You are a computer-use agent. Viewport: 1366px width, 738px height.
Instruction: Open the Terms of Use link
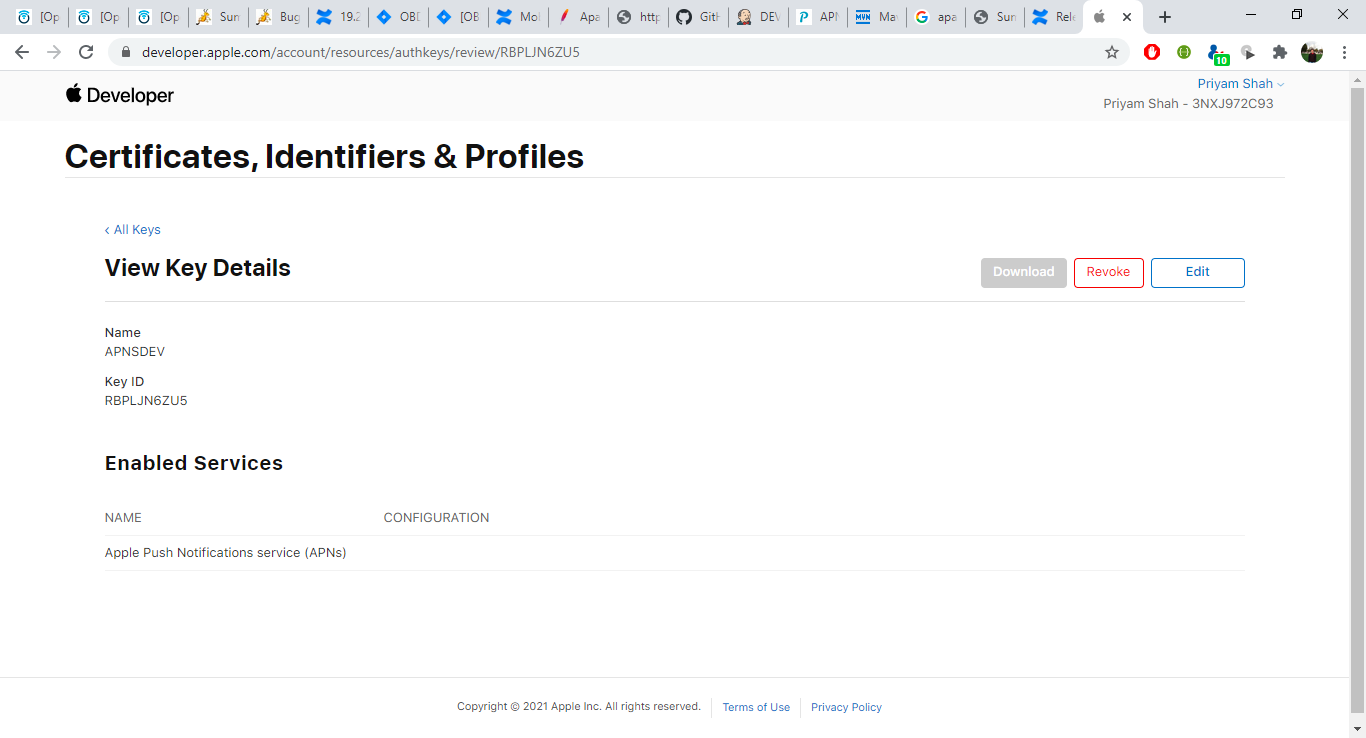coord(756,707)
